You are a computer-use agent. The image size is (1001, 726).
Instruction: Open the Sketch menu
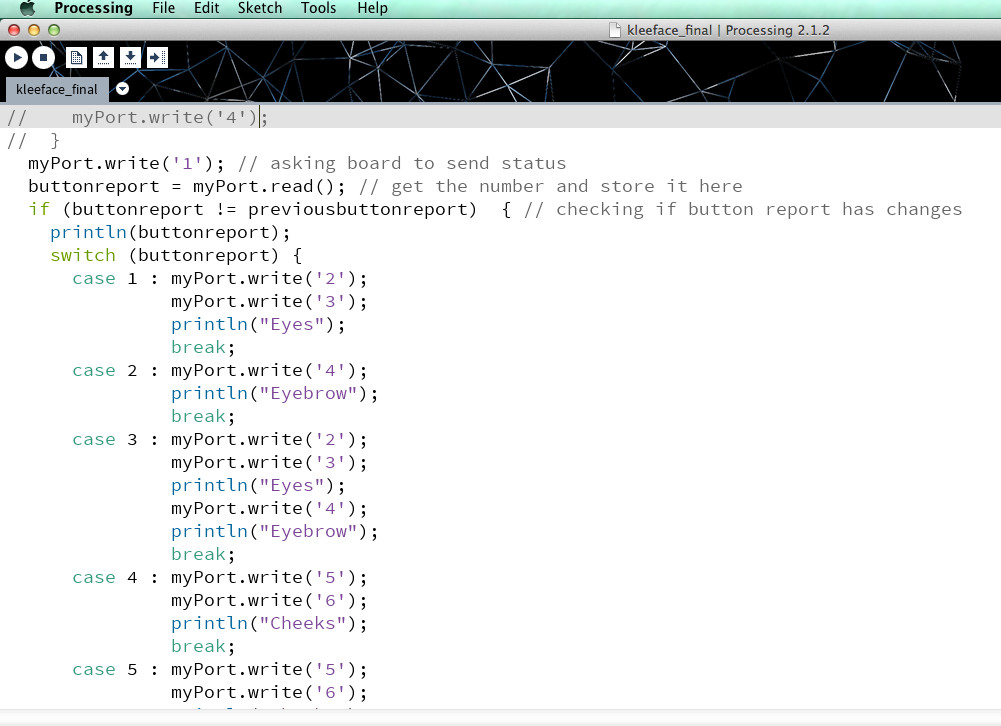(x=260, y=8)
